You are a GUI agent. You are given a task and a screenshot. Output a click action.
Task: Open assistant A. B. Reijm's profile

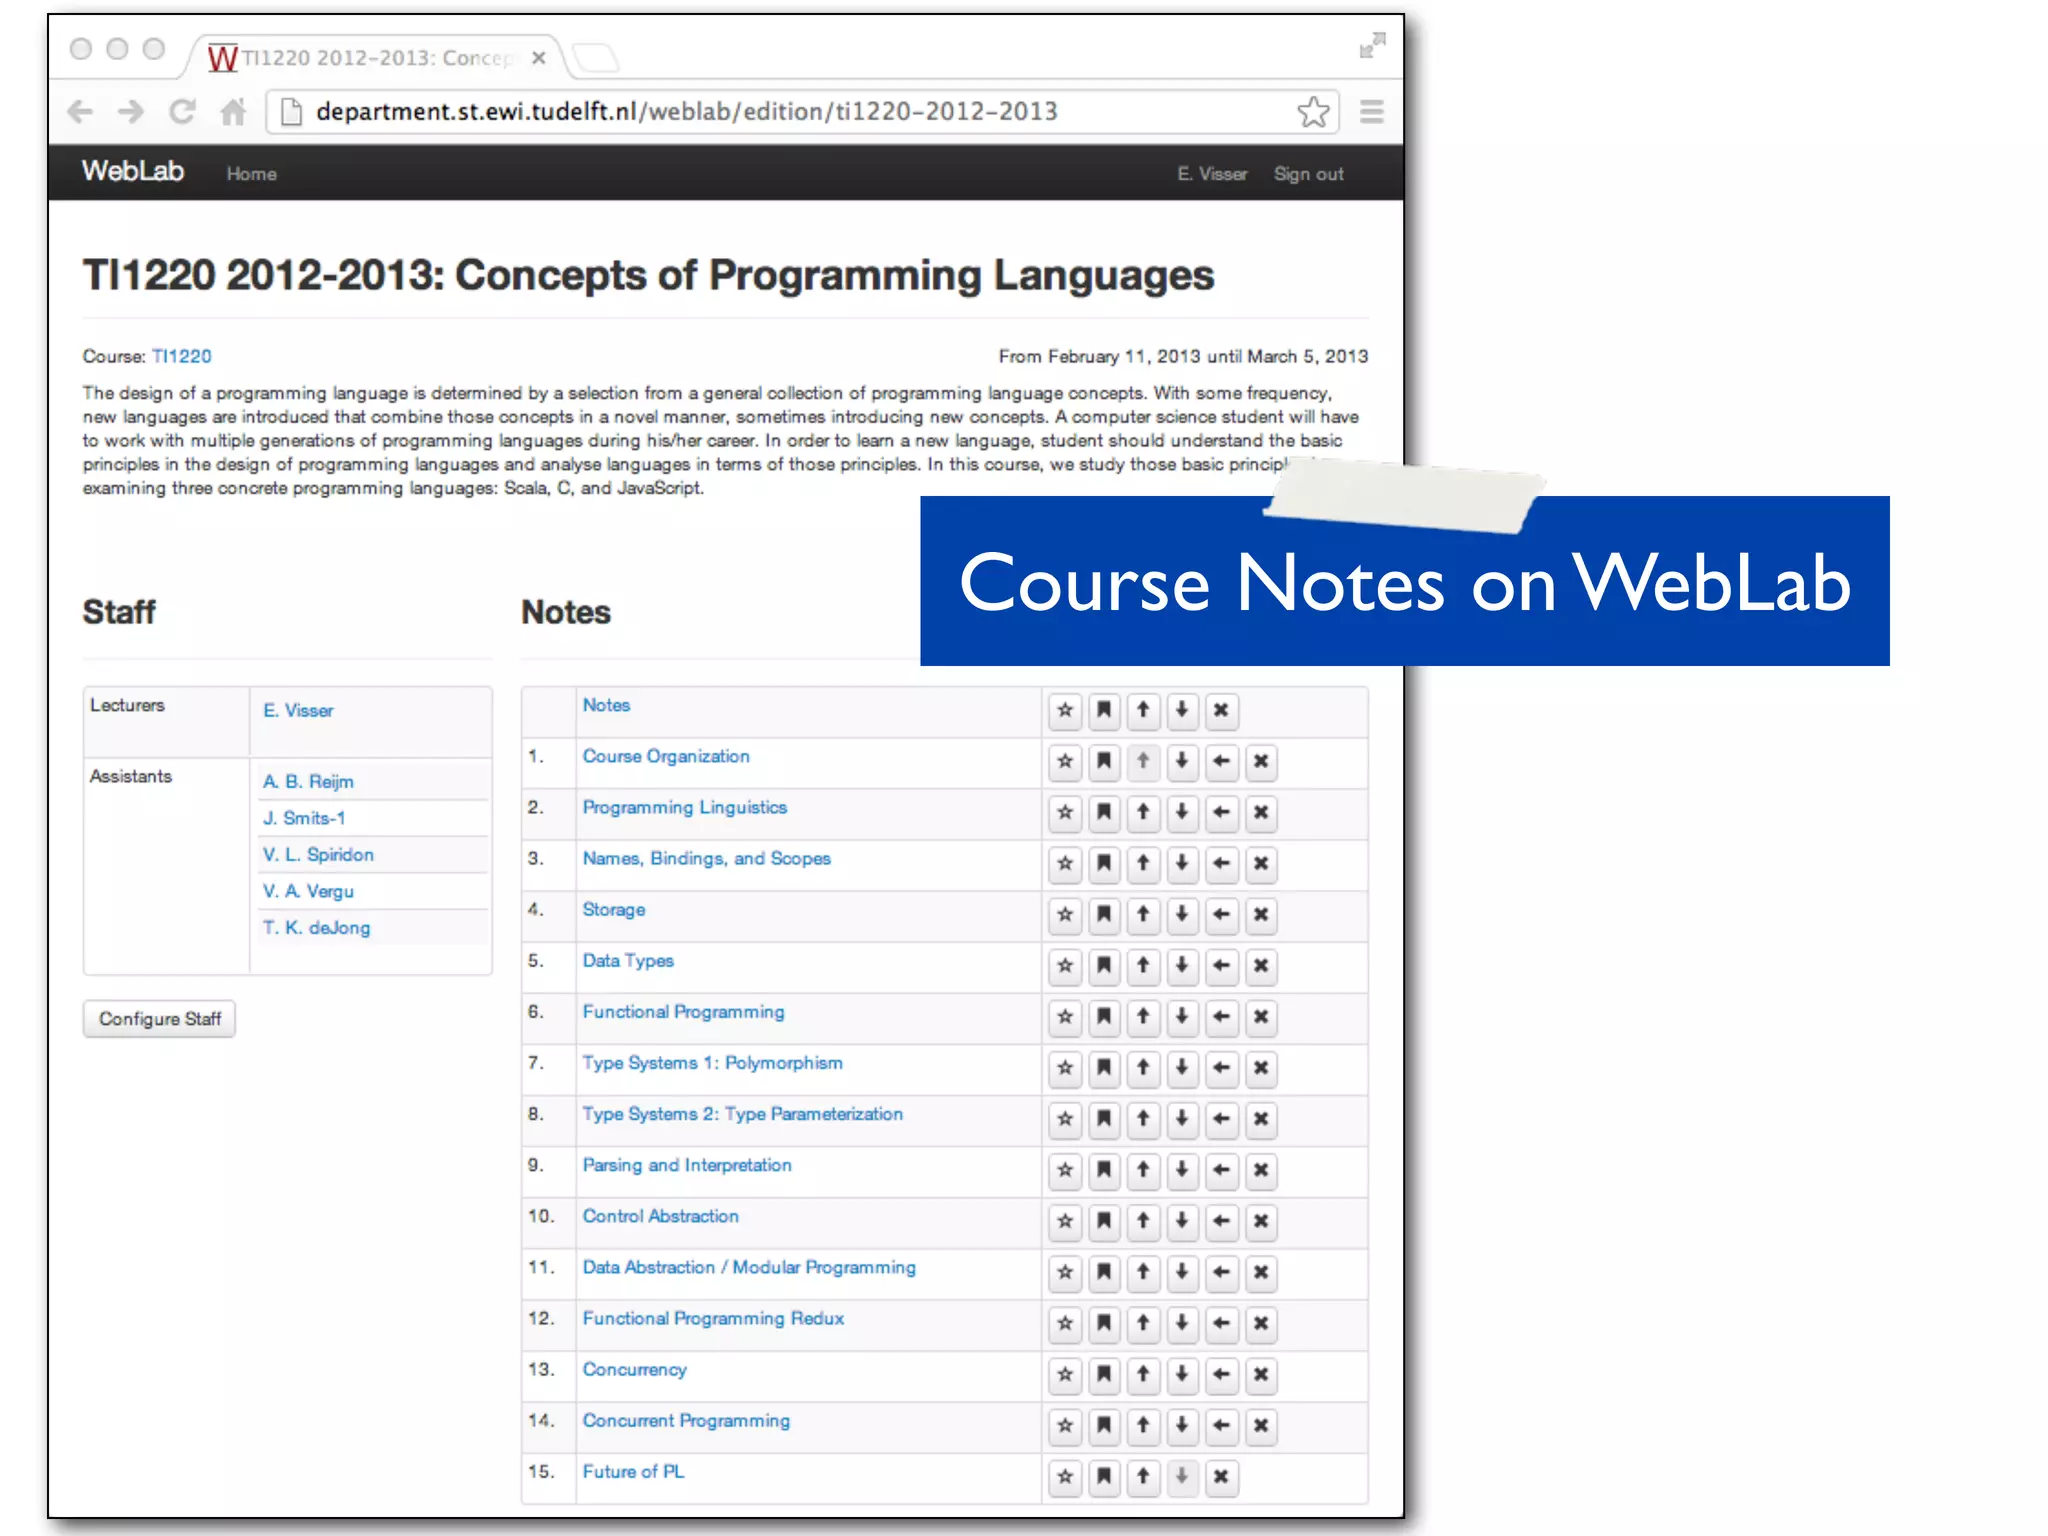tap(308, 782)
